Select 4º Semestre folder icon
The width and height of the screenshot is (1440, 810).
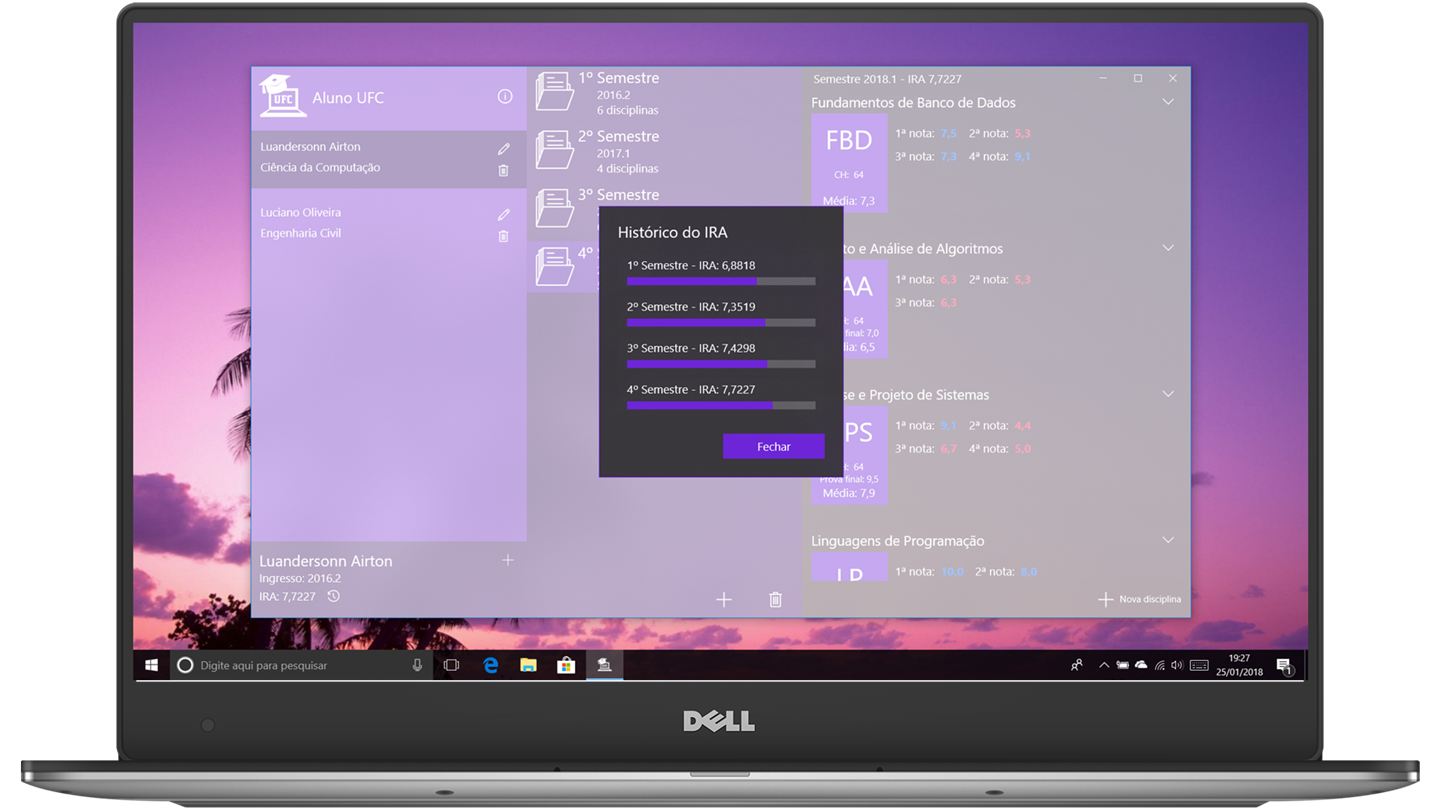pos(555,266)
